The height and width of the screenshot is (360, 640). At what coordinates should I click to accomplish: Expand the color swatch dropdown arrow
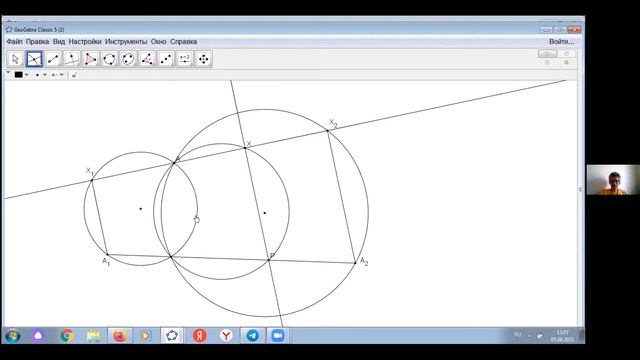point(27,75)
